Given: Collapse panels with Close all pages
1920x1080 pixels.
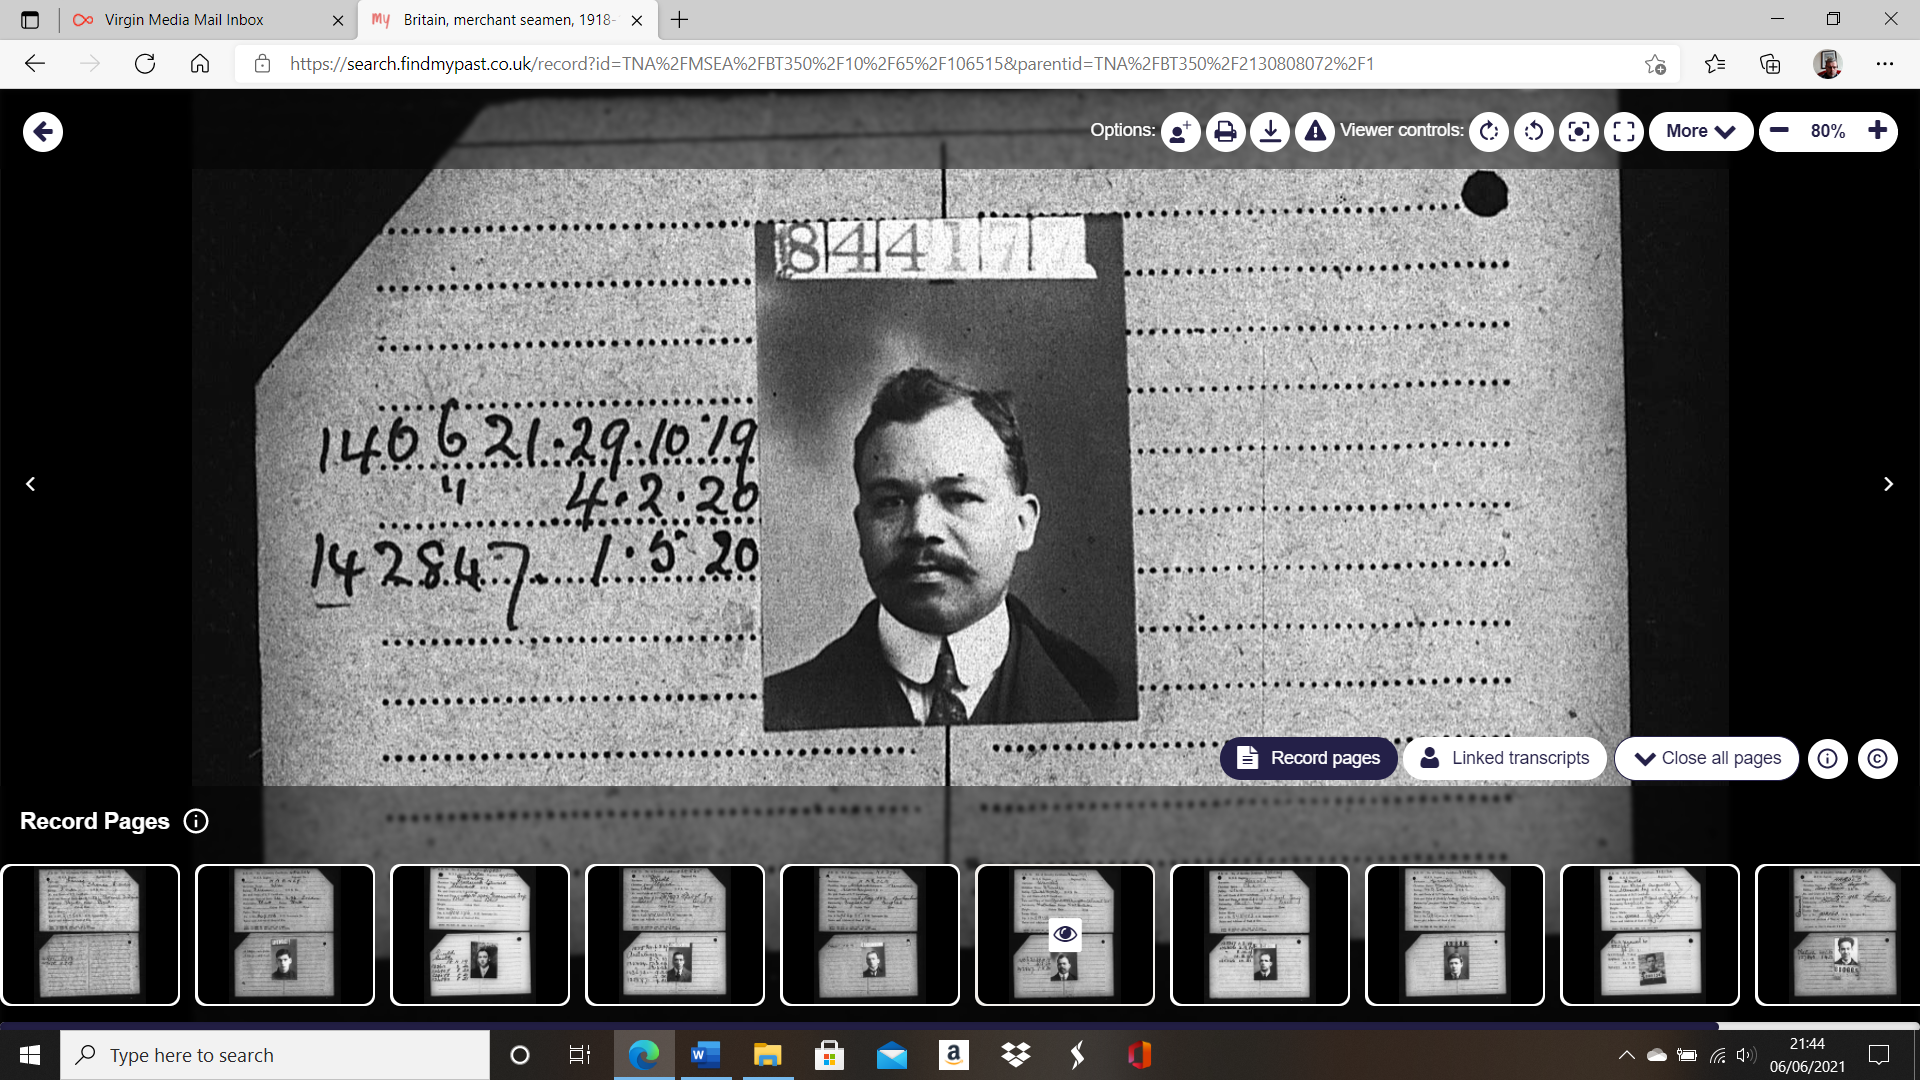Looking at the screenshot, I should [x=1706, y=758].
